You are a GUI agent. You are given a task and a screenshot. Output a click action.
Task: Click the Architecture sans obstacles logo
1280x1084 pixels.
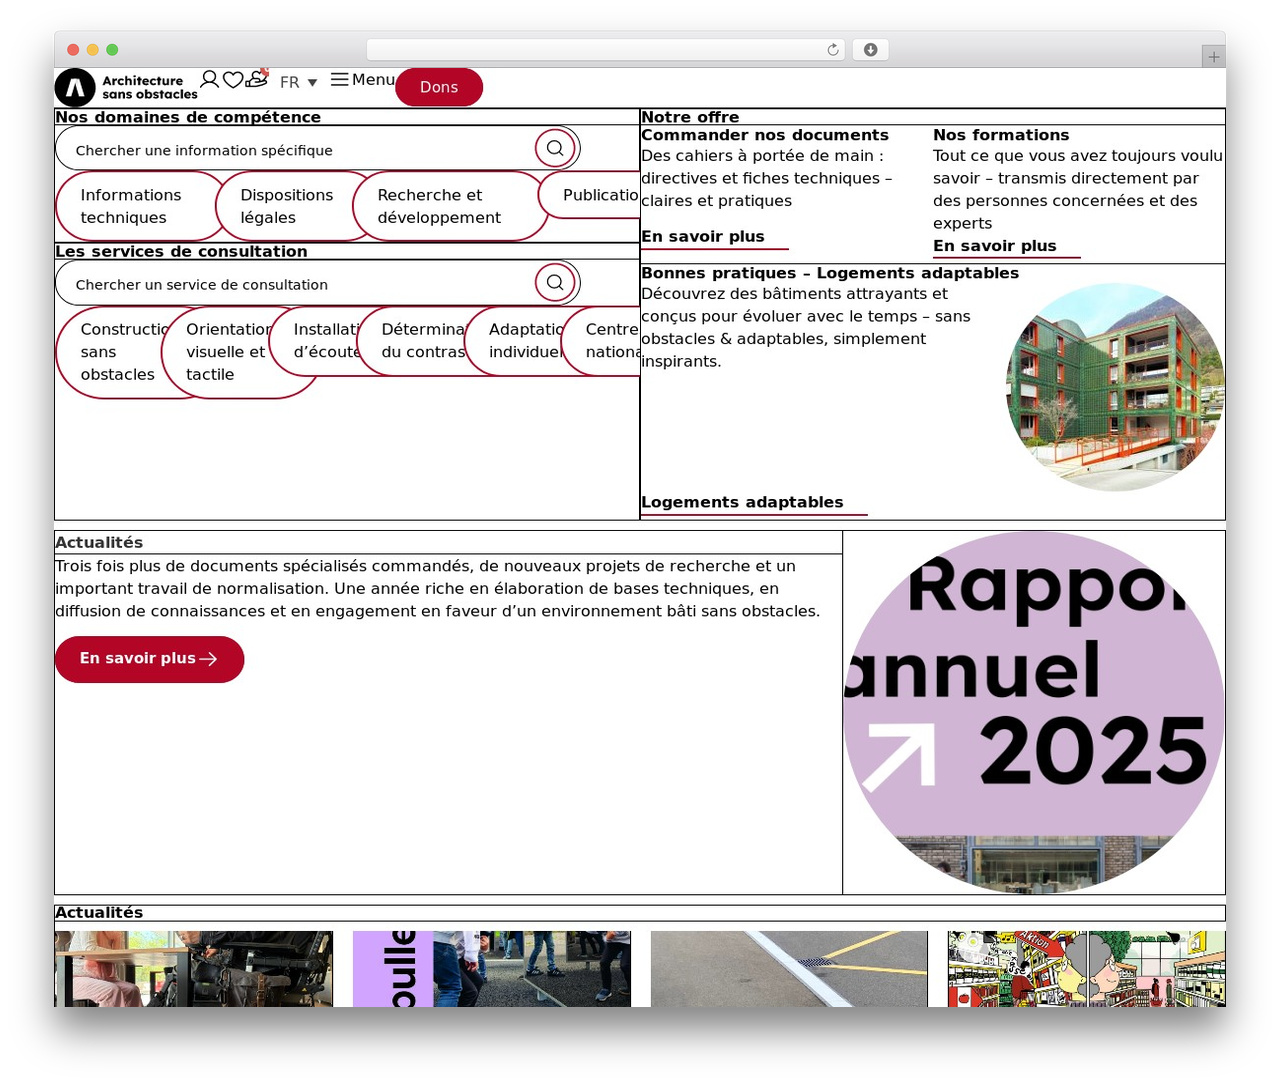[127, 88]
